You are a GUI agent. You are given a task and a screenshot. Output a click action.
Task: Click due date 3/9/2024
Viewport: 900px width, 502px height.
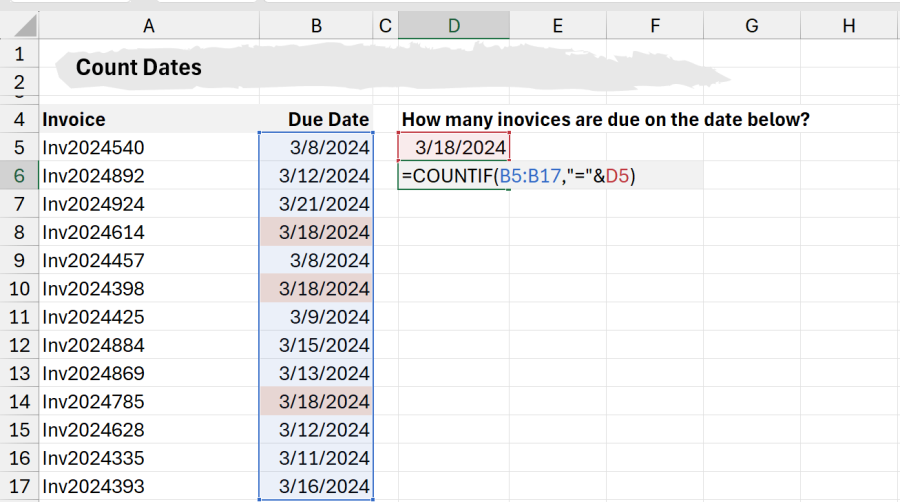[316, 317]
